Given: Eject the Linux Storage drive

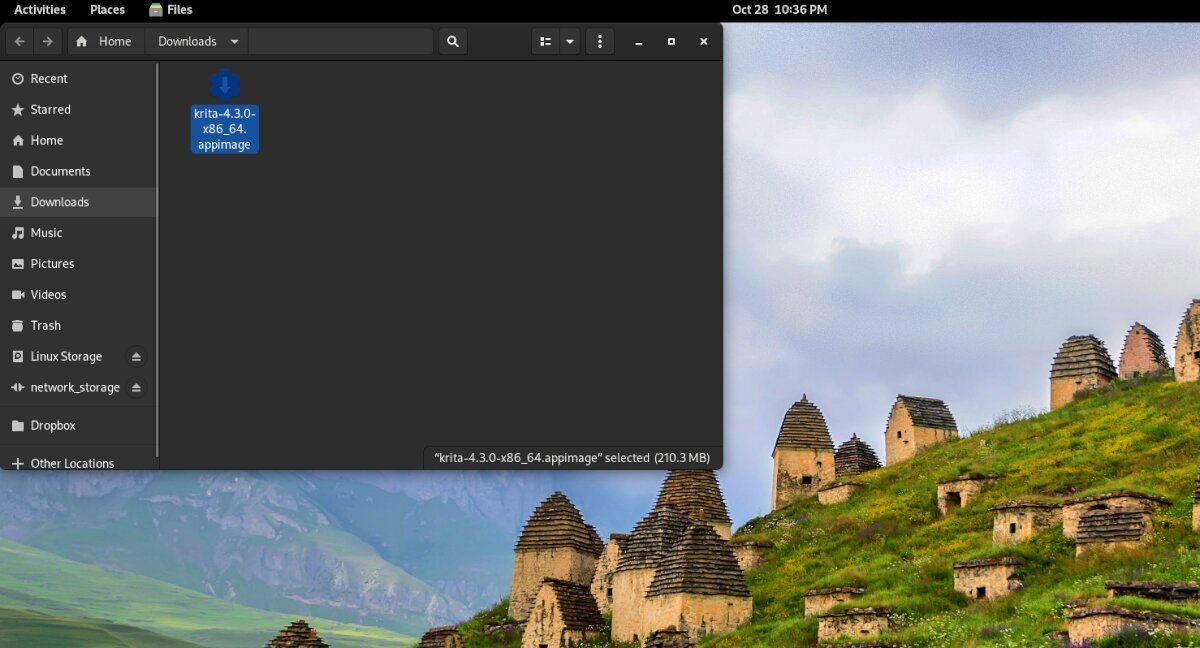Looking at the screenshot, I should (136, 356).
